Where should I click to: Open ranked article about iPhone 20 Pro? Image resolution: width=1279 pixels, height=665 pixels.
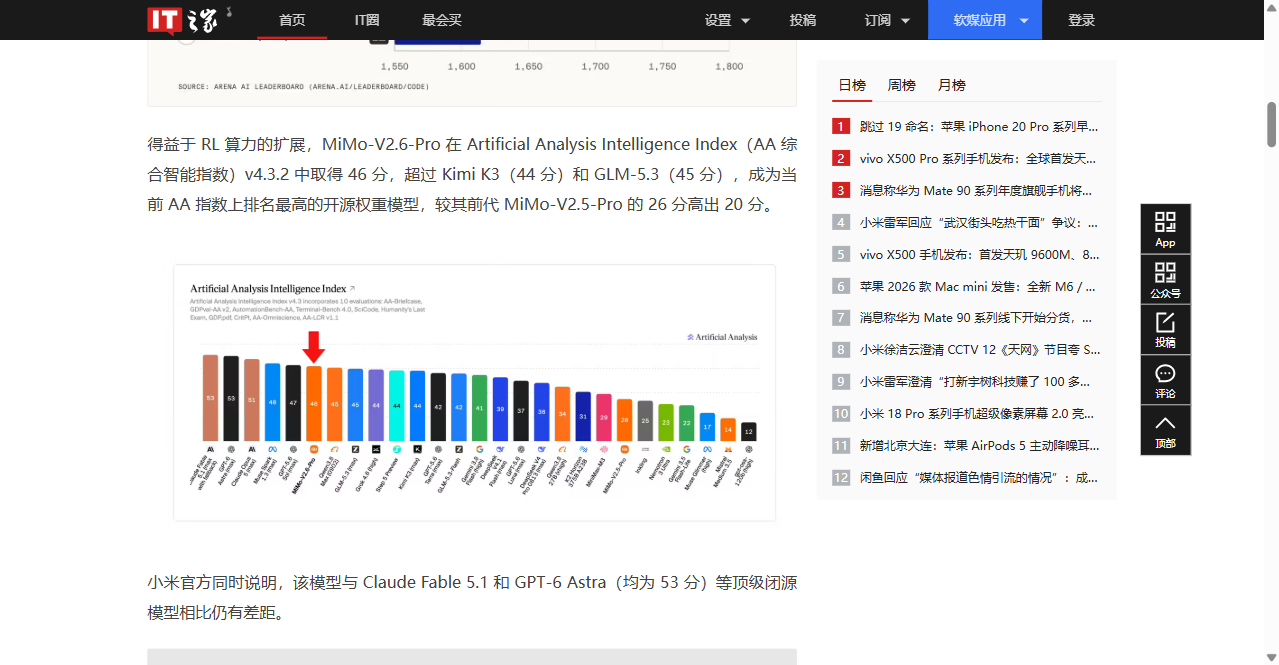coord(979,126)
